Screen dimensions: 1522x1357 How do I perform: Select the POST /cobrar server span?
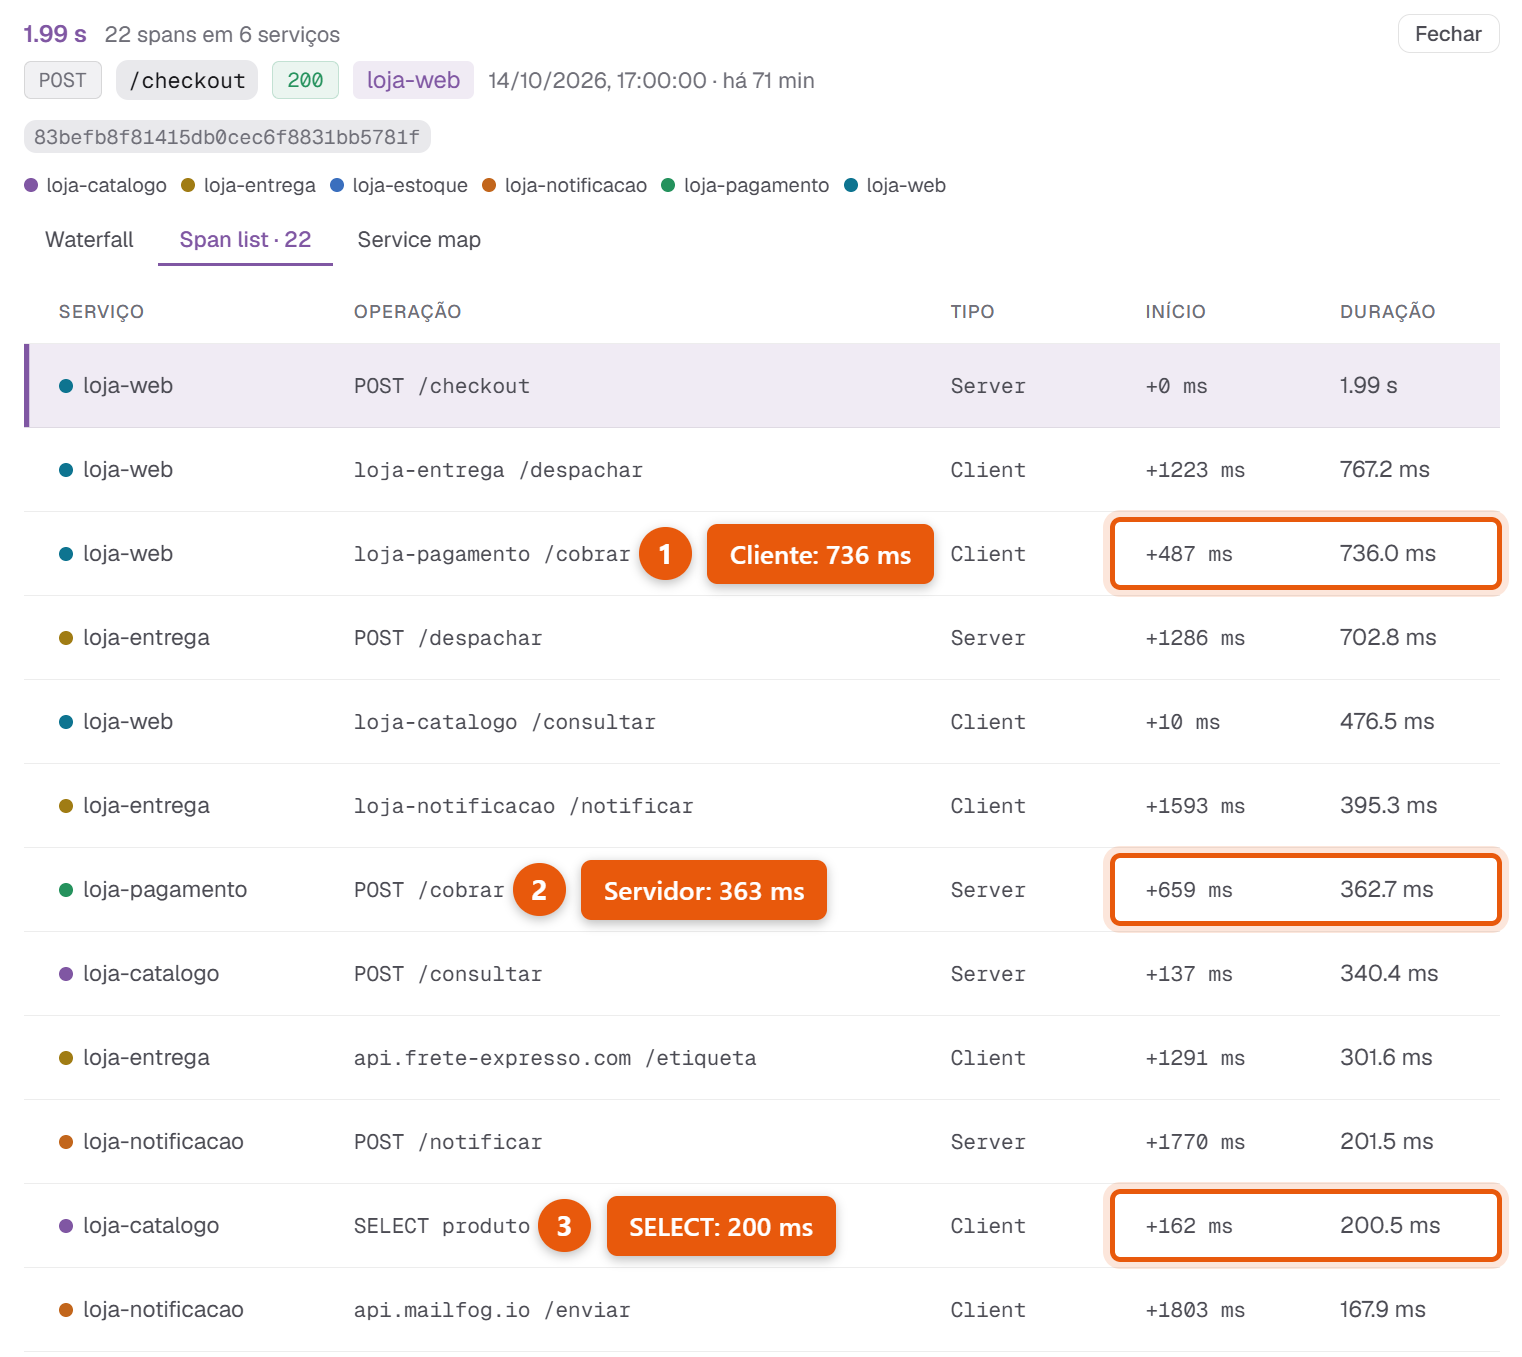(762, 890)
